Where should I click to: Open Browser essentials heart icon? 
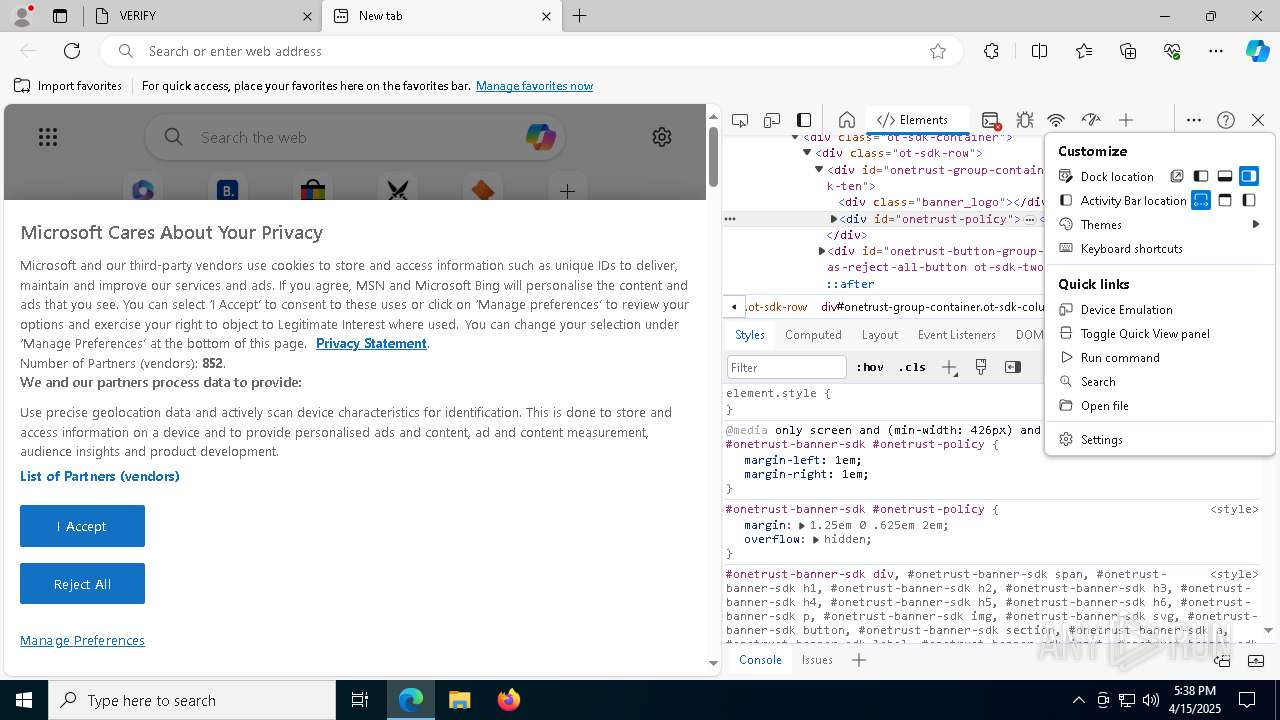[x=1172, y=51]
